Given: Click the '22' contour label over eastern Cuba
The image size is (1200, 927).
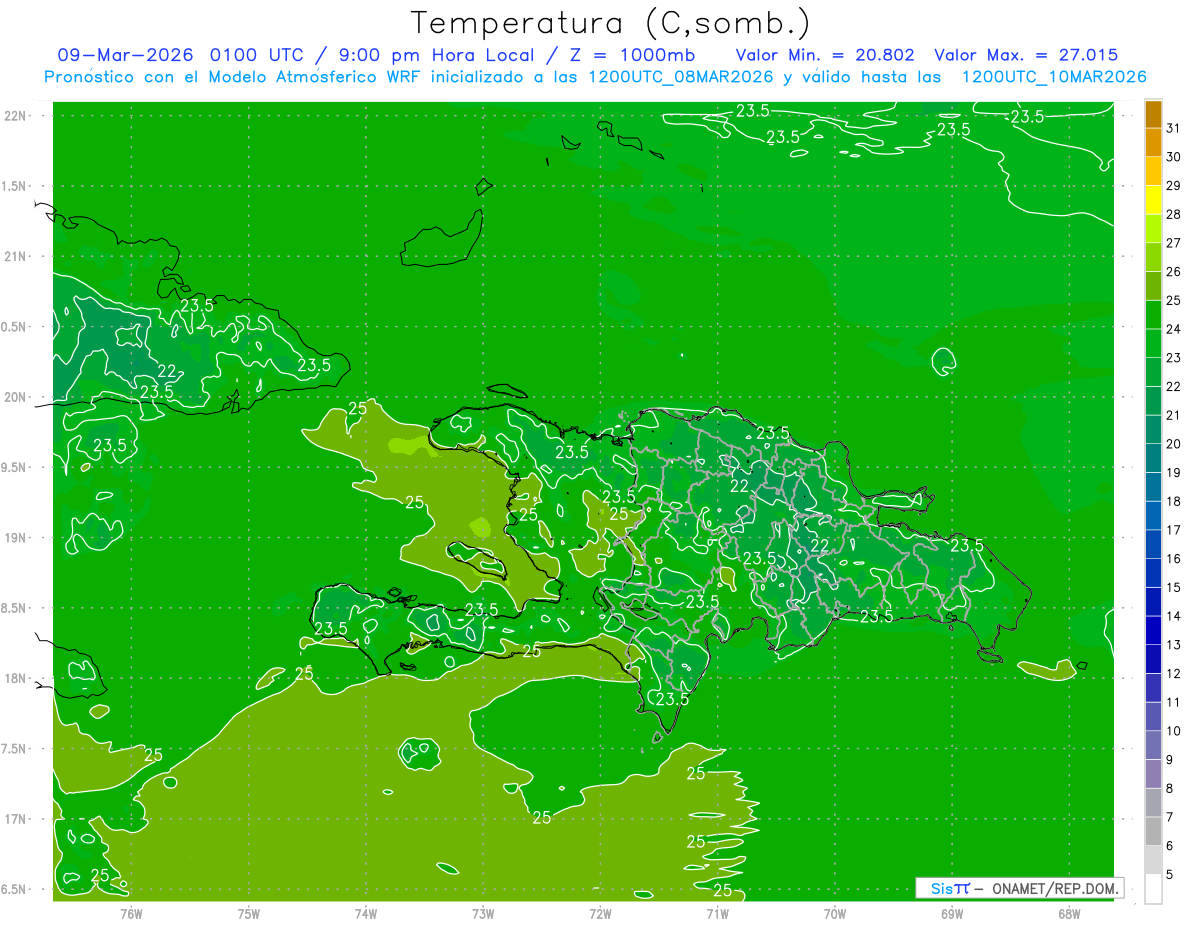Looking at the screenshot, I should [x=167, y=371].
